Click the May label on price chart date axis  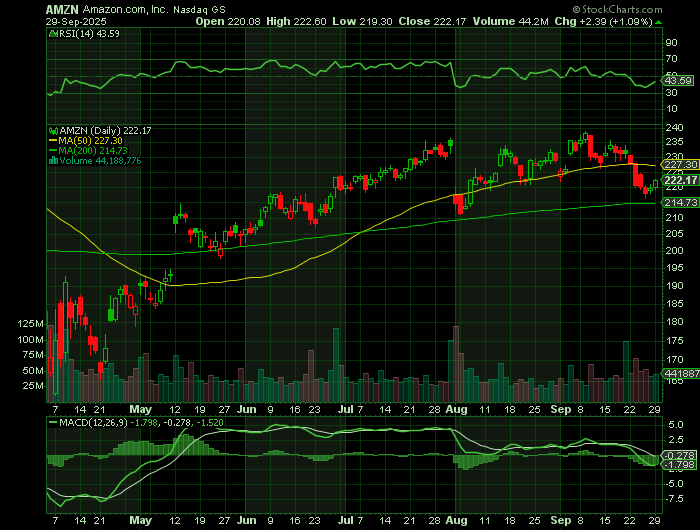point(140,409)
